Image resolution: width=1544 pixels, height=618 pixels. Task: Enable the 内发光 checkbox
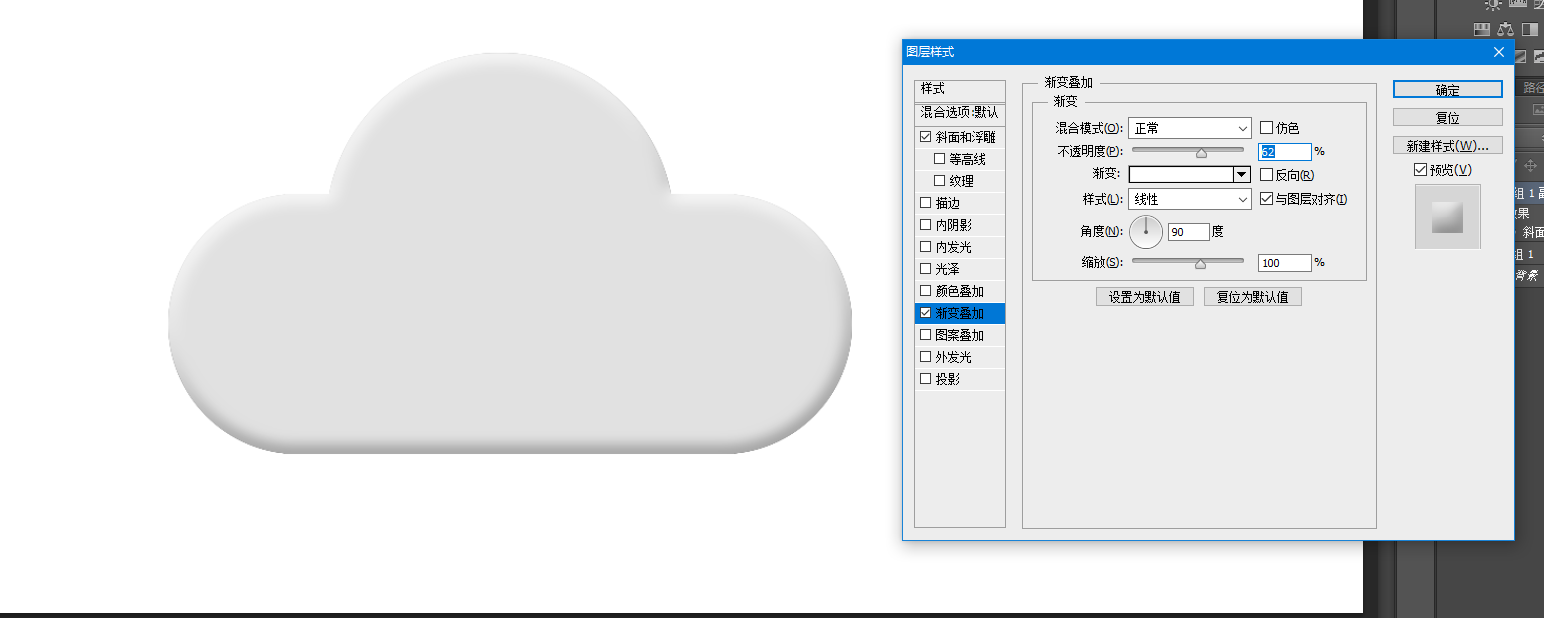point(925,247)
